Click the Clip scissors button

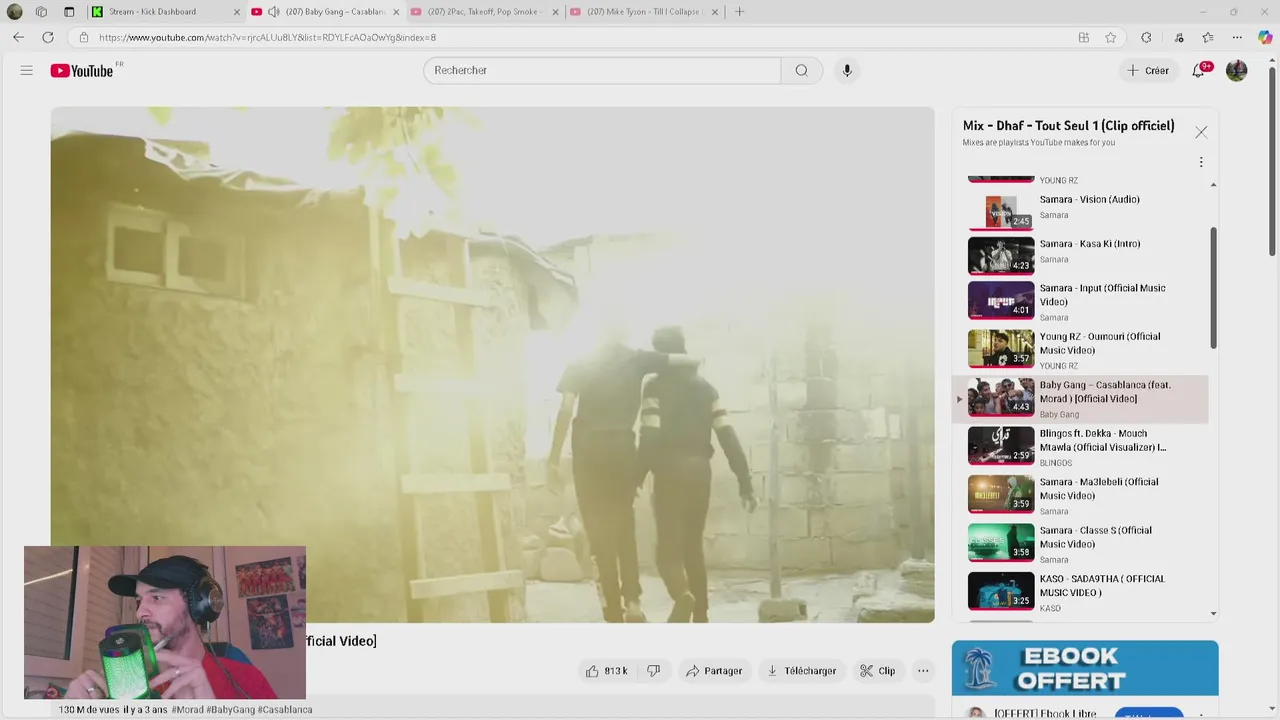(x=878, y=671)
